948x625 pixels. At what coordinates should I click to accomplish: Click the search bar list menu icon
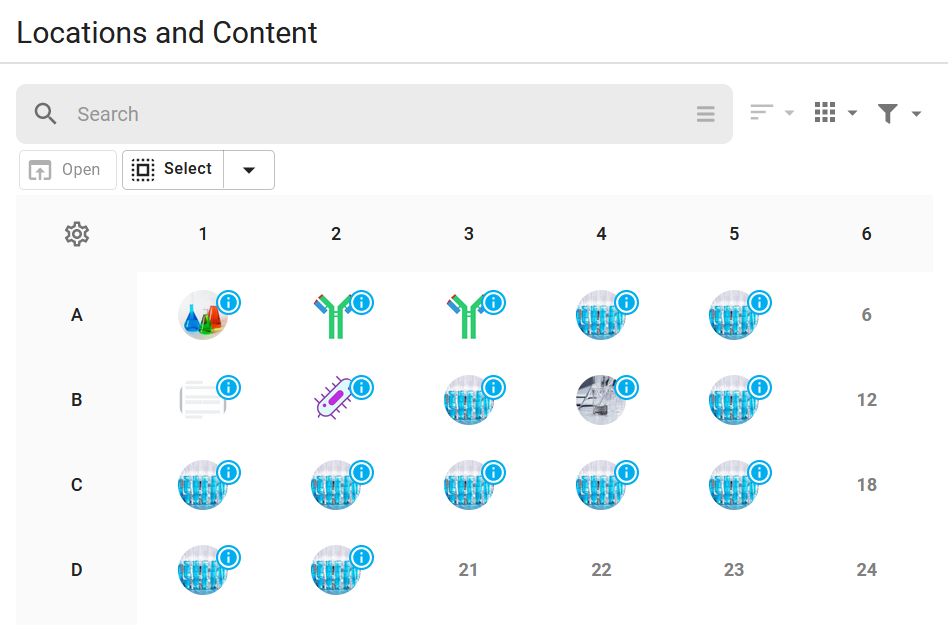click(706, 114)
